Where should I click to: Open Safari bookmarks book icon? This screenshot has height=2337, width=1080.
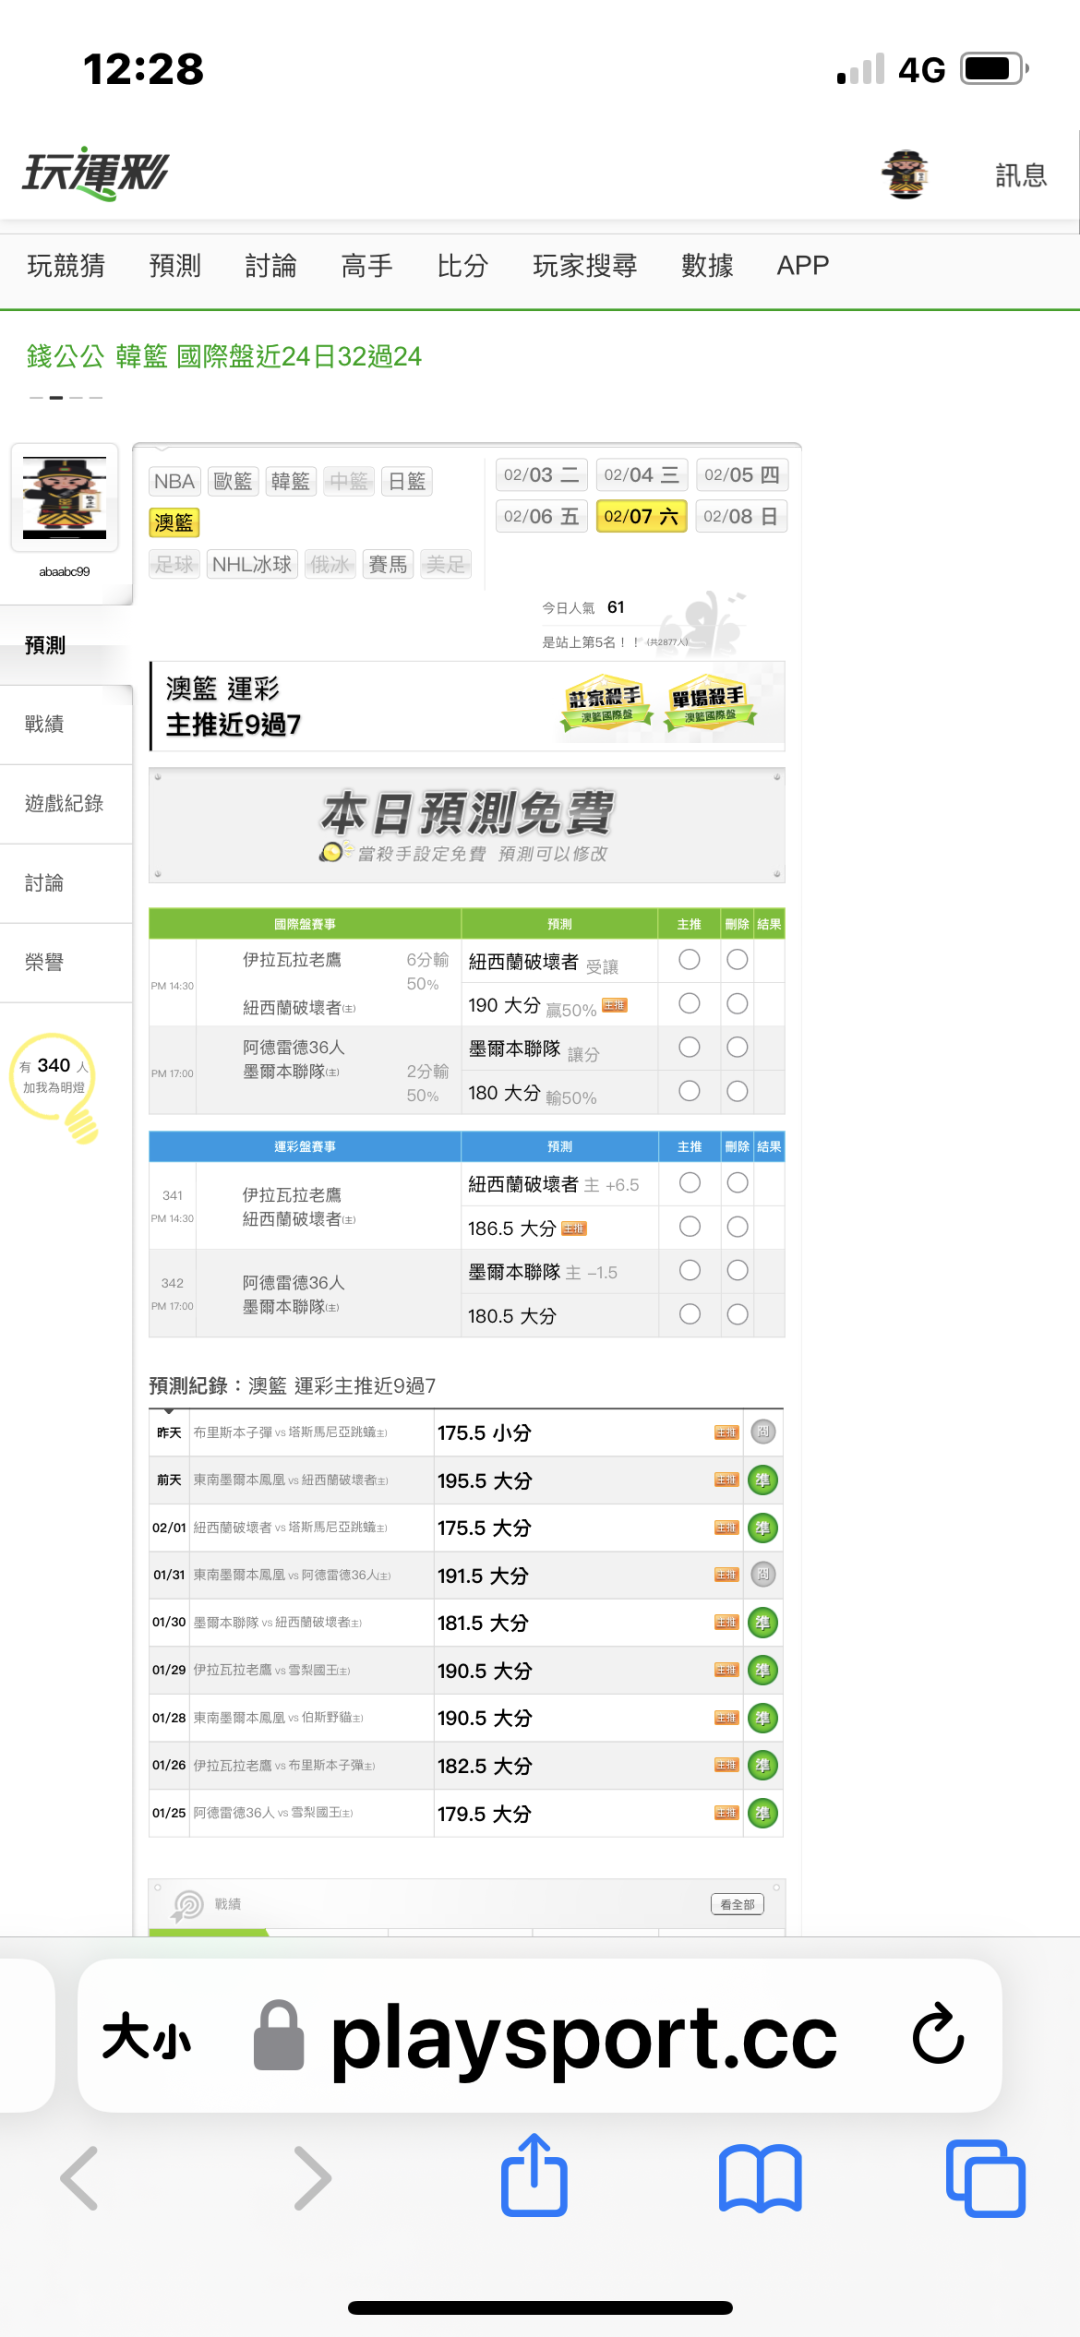pos(760,2178)
